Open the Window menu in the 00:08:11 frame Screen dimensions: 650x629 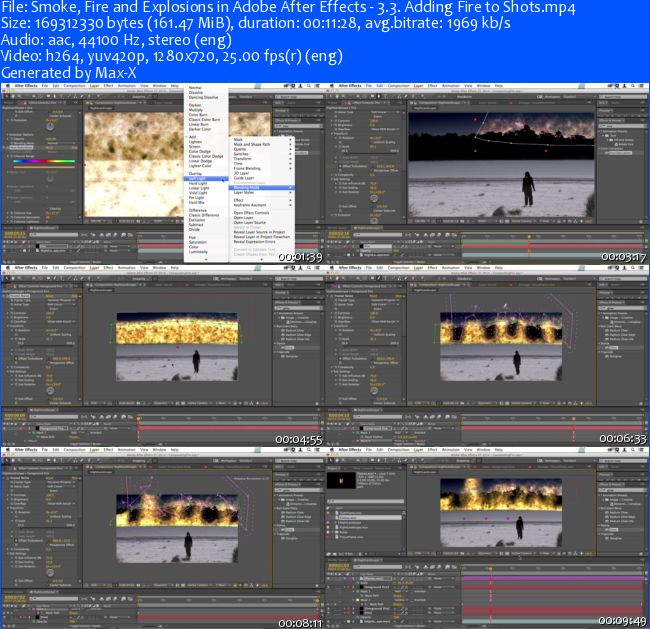coord(159,450)
